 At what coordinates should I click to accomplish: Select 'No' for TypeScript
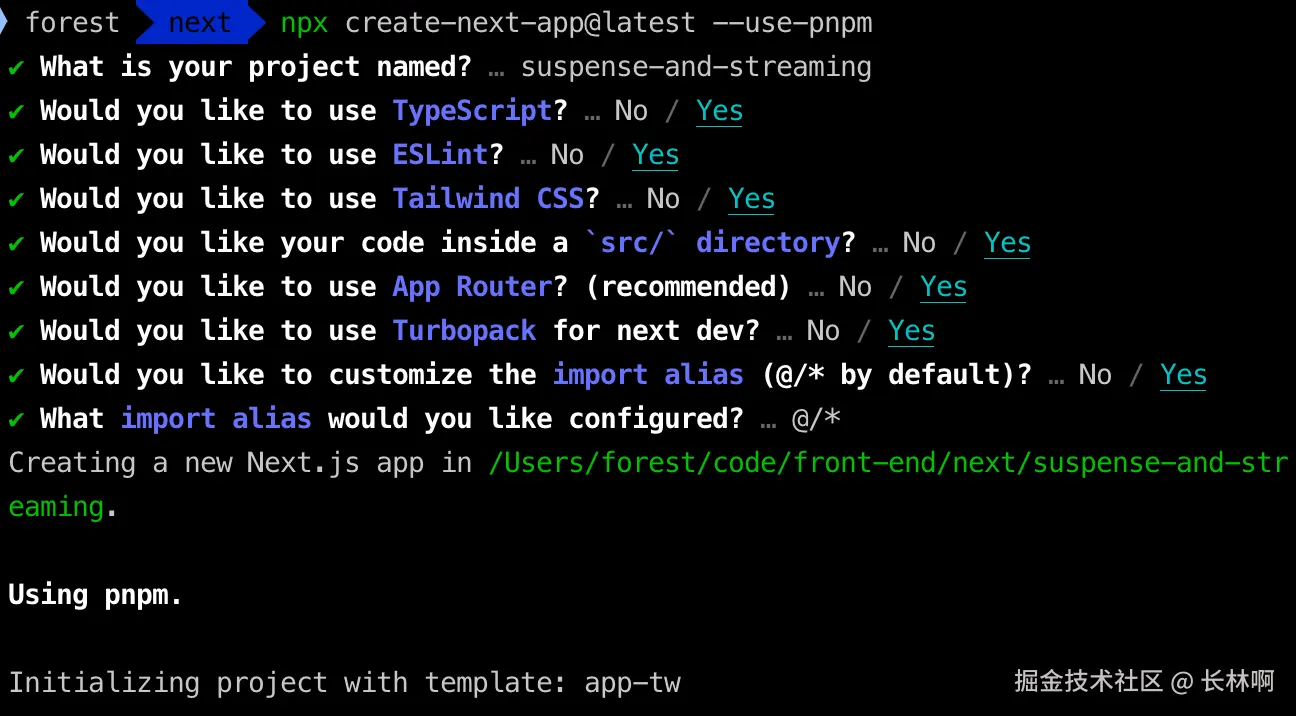pyautogui.click(x=632, y=111)
